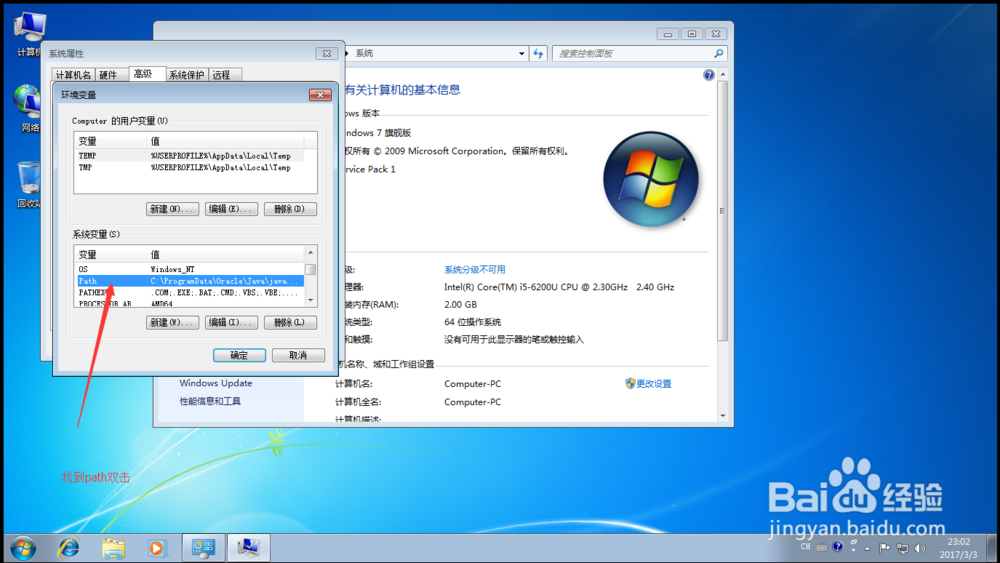This screenshot has height=563, width=1000.
Task: Click New button for system variables
Action: (x=172, y=323)
